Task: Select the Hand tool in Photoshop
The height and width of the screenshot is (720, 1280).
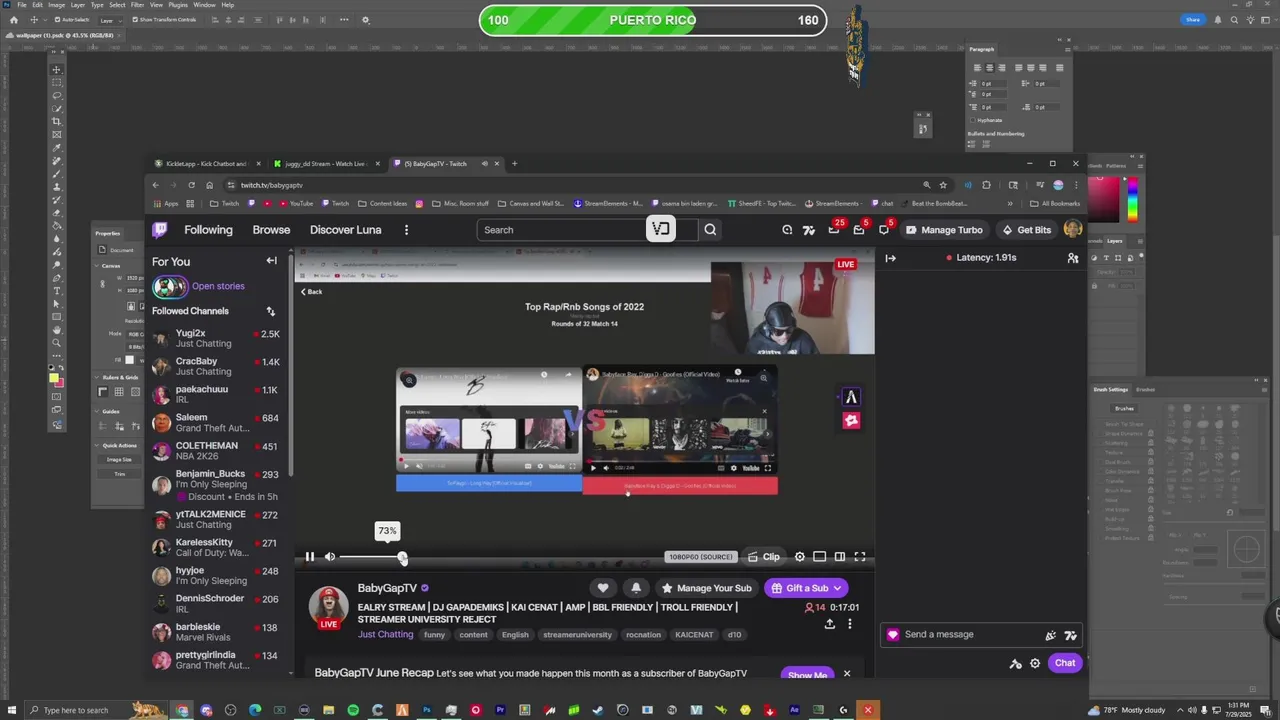Action: [x=56, y=329]
